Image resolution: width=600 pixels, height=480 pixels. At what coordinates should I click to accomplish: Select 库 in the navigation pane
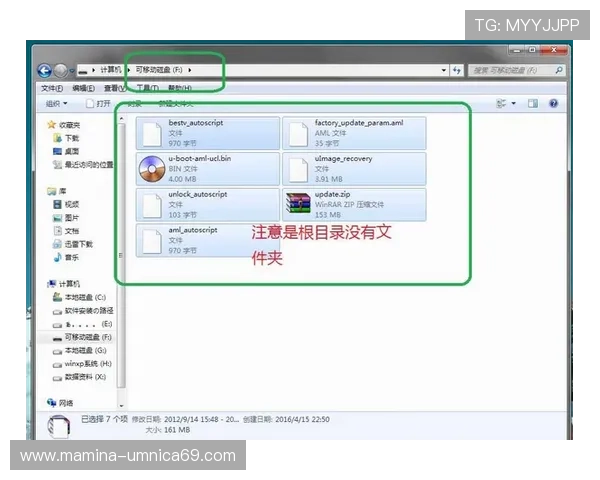tap(62, 191)
